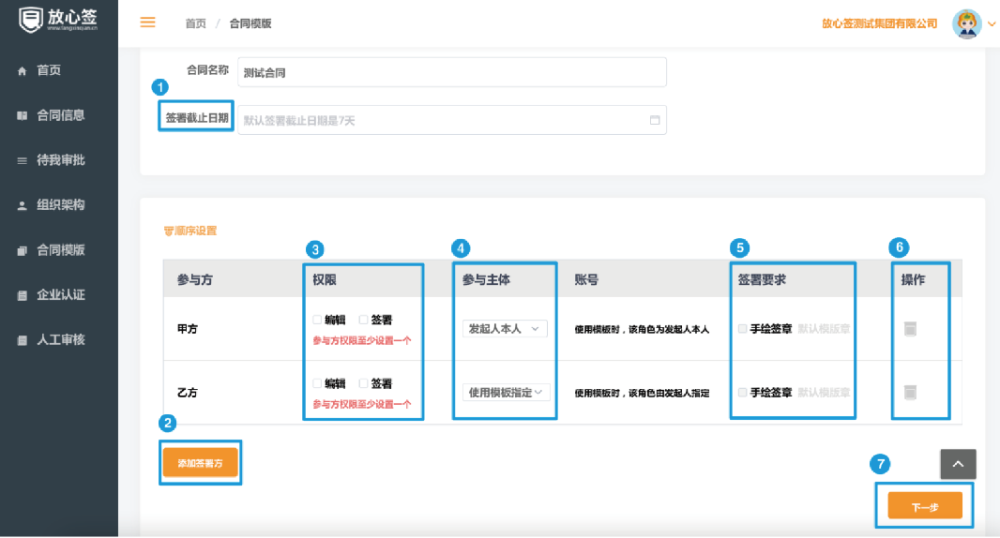Check 签署 permission for 乙方

(364, 383)
